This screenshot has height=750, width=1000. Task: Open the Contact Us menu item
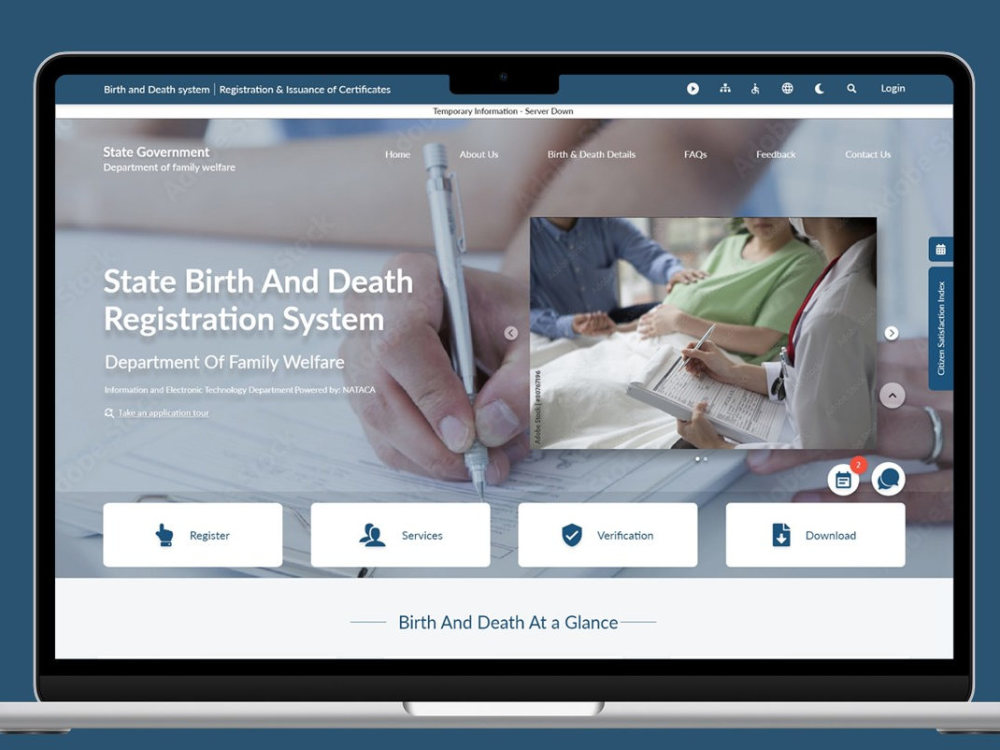(x=868, y=154)
